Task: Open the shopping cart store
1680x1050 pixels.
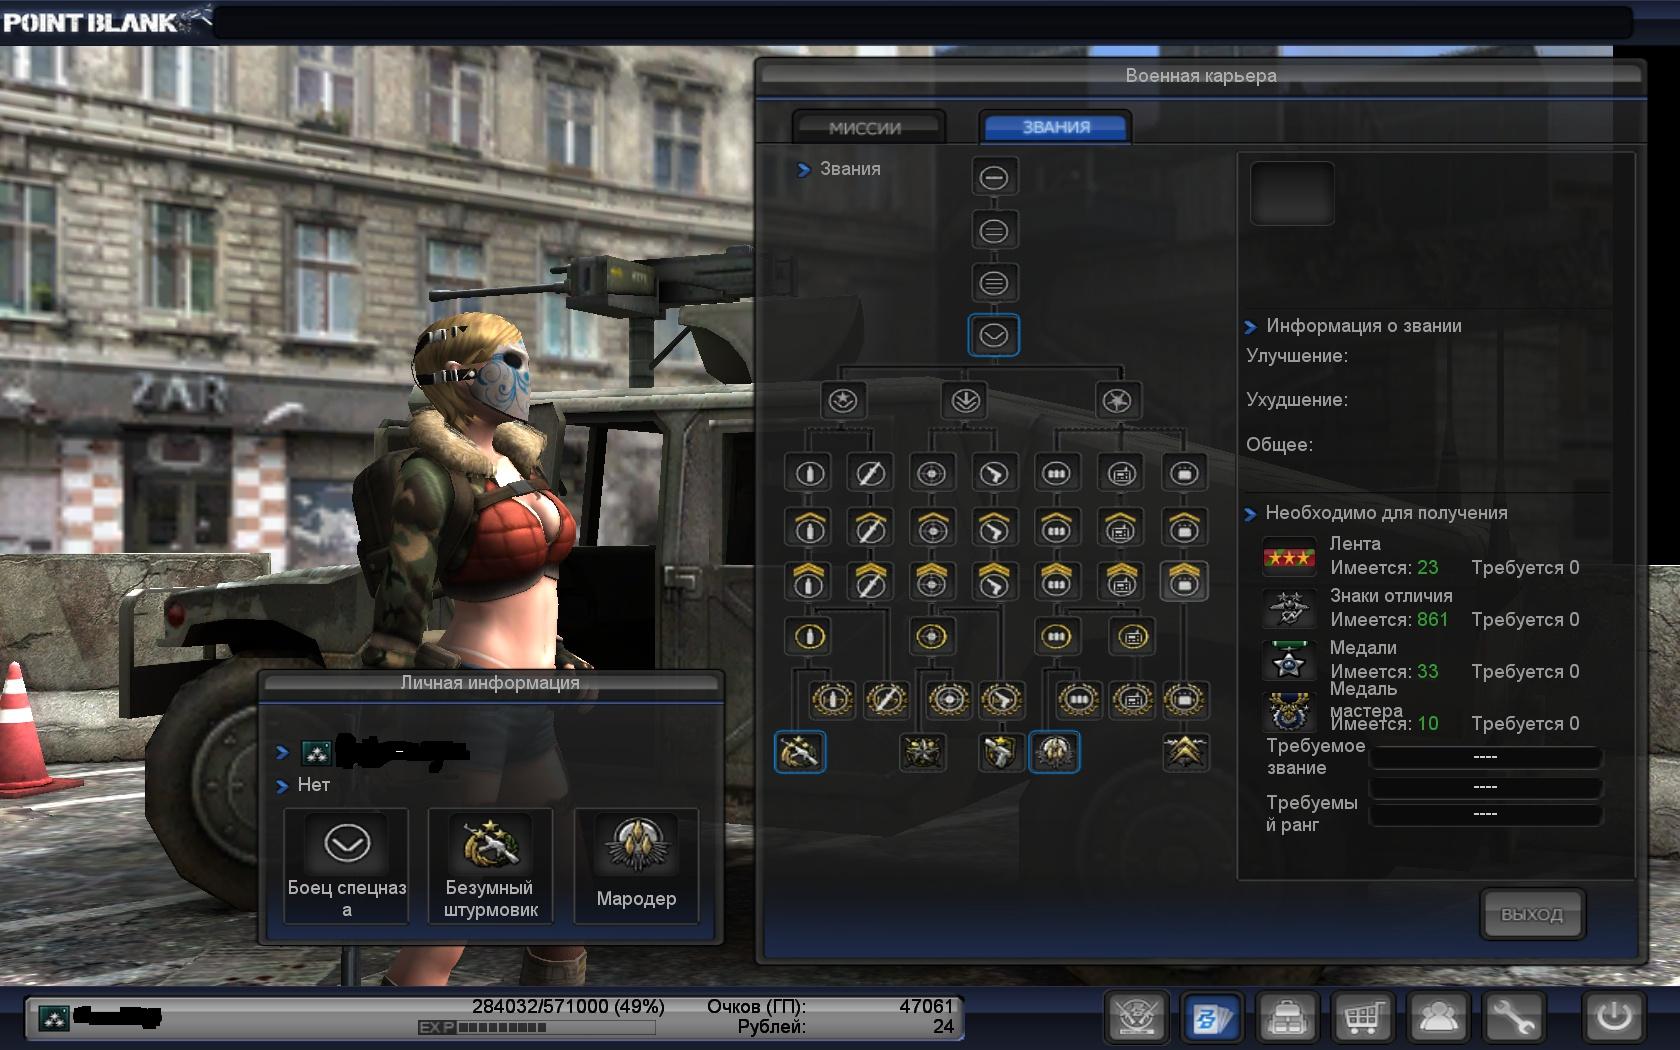Action: (1363, 1018)
